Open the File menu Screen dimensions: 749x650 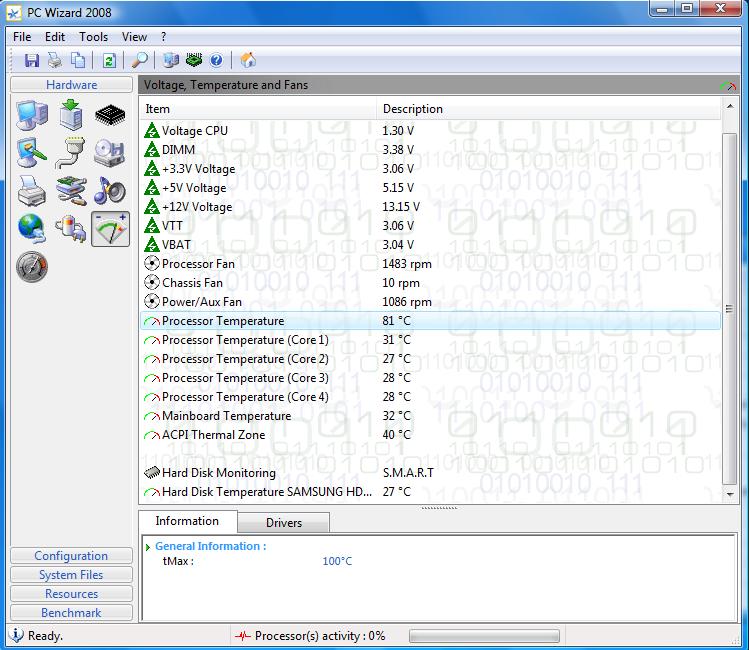pyautogui.click(x=22, y=37)
